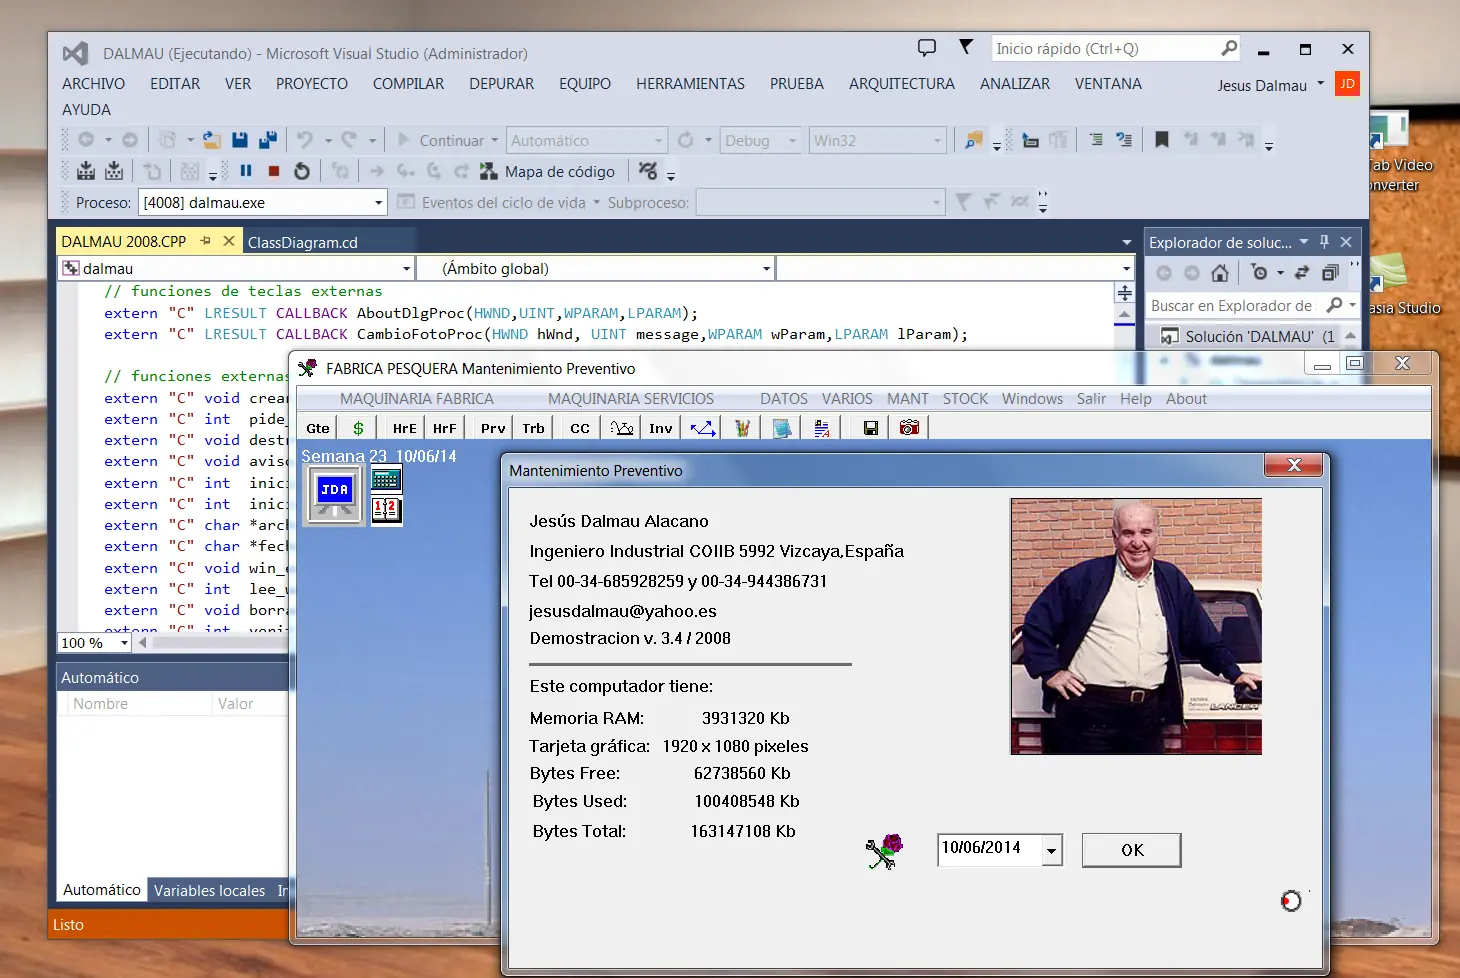Click OK in Mantenimiento Preventivo dialog
The width and height of the screenshot is (1460, 978).
(1132, 850)
